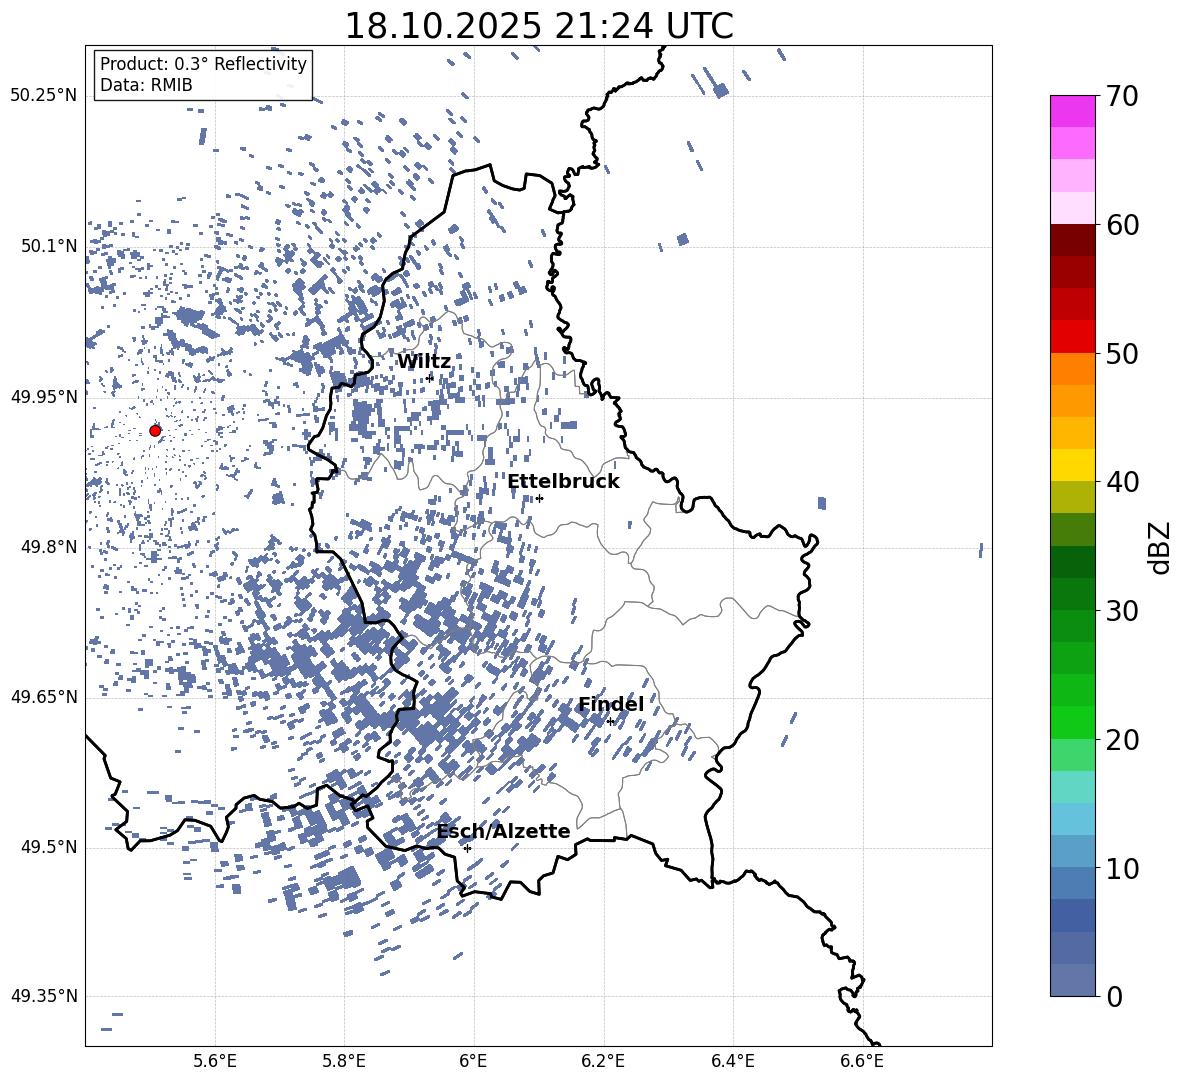The width and height of the screenshot is (1184, 1081).
Task: Click the 49.5°N latitude label
Action: (48, 847)
